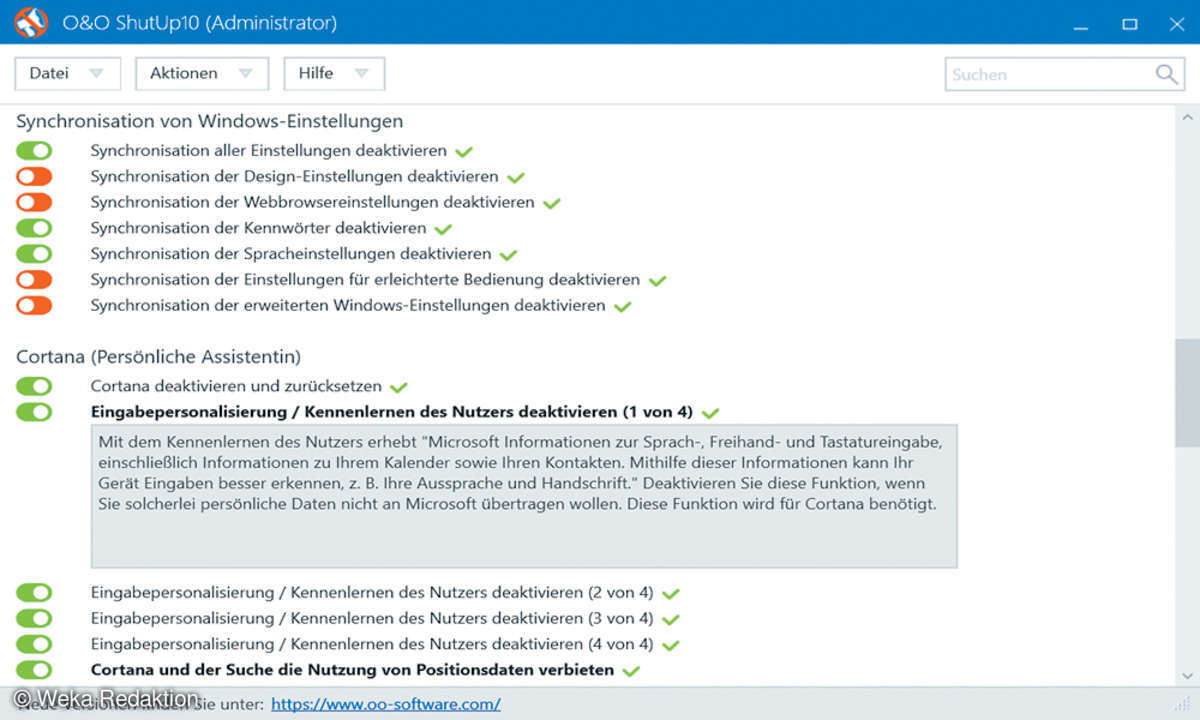Click green checkmark beside 'Synchronisation aller Einstellungen deaktivieren'
Viewport: 1200px width, 720px height.
(x=464, y=152)
